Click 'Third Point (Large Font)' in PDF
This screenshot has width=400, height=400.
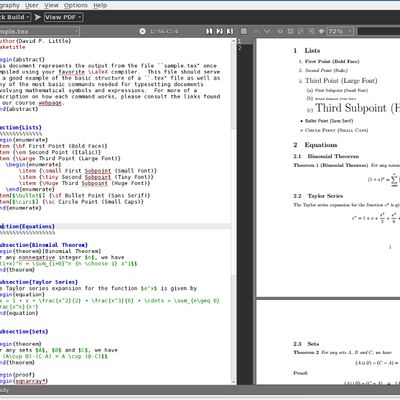point(341,81)
